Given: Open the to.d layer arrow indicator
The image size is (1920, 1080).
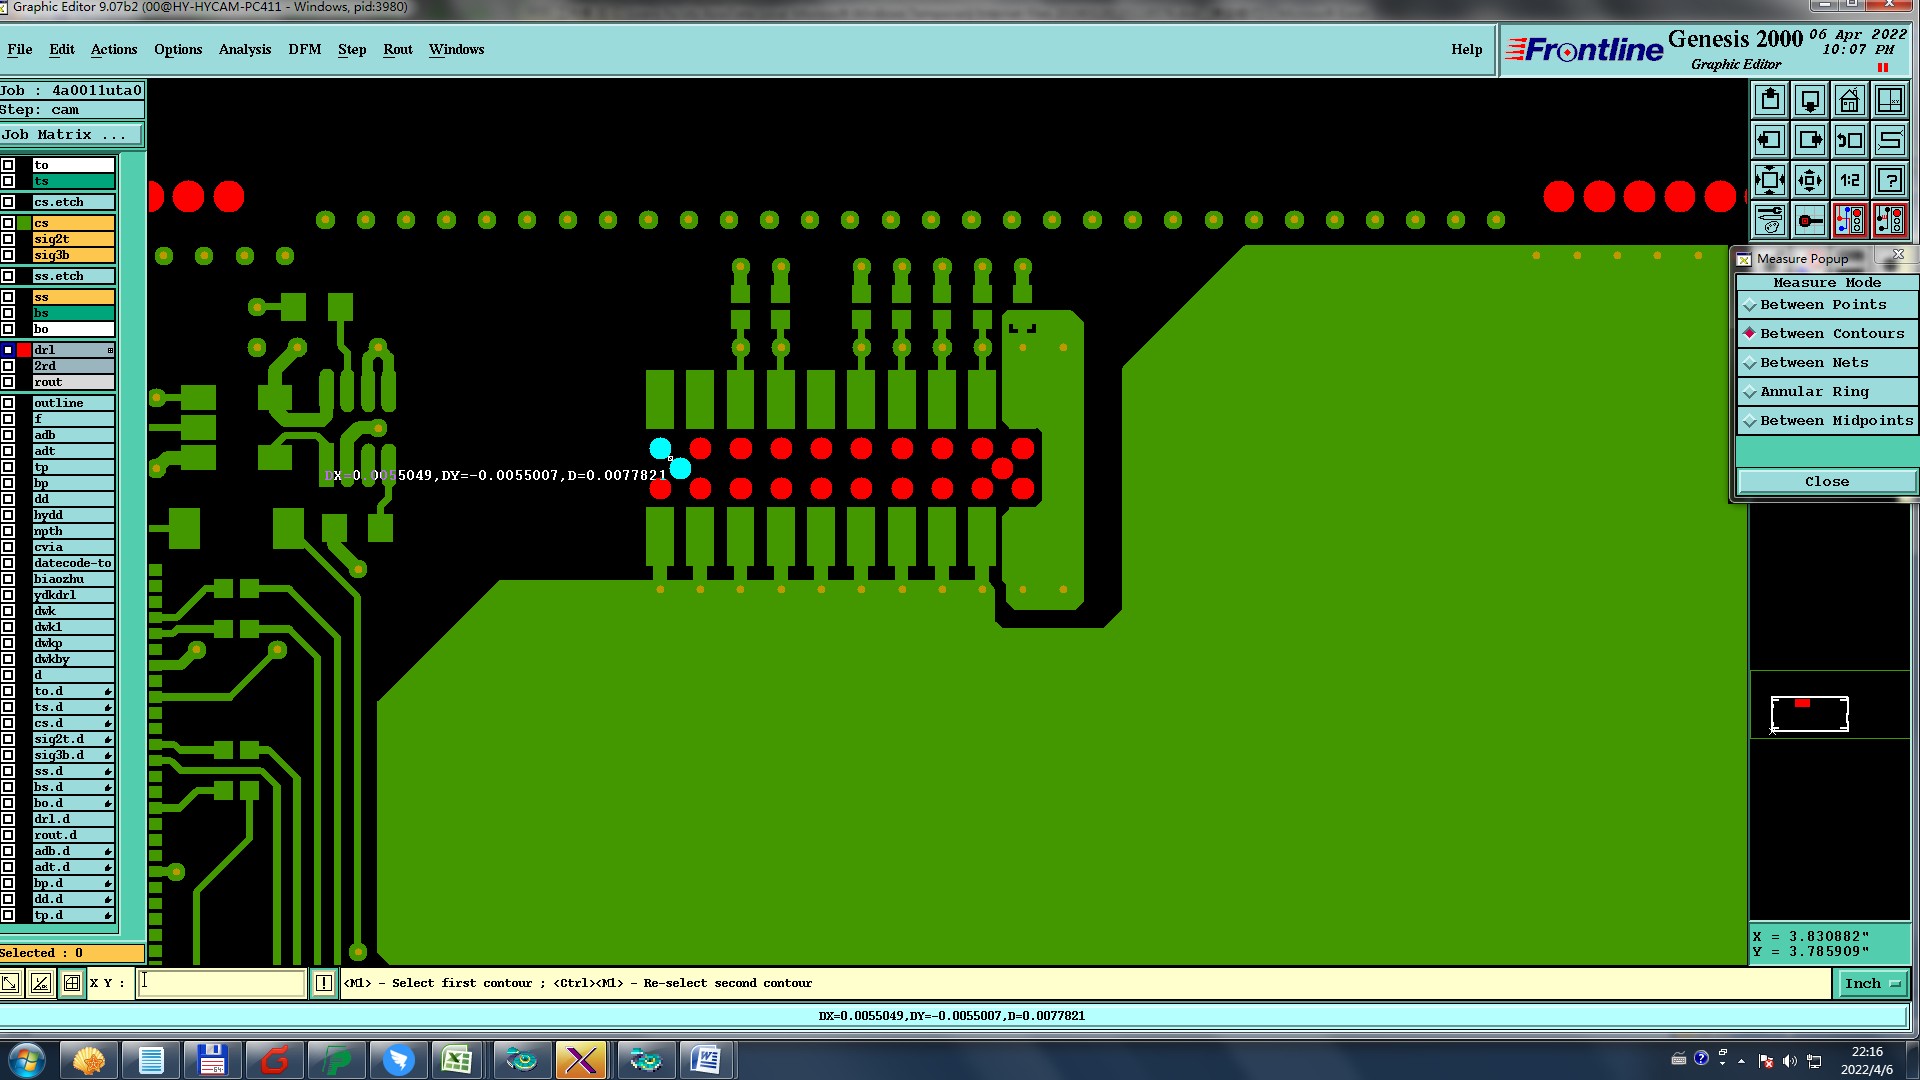Looking at the screenshot, I should (x=108, y=692).
